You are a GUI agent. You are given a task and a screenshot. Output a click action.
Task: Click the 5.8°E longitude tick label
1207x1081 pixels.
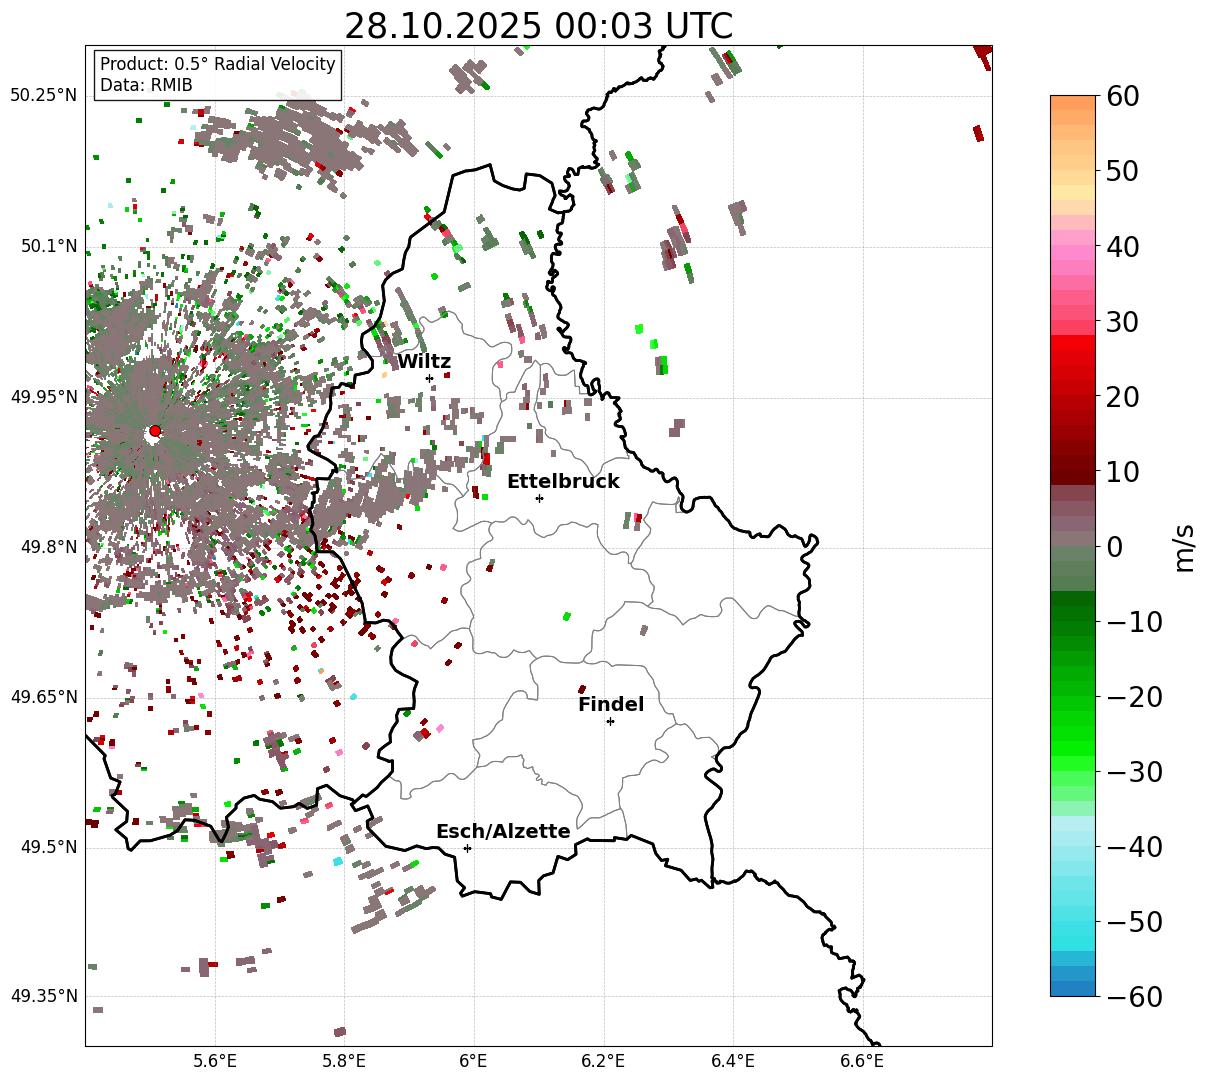coord(345,1061)
